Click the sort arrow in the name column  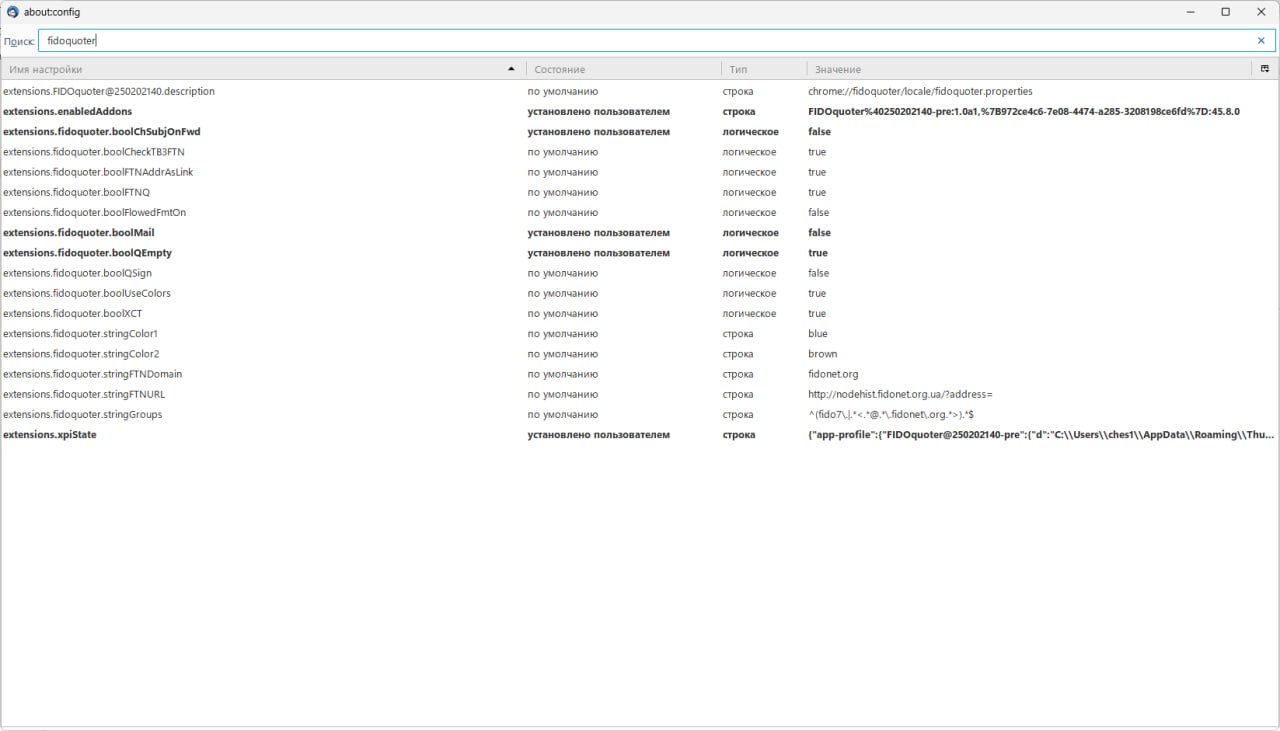(512, 69)
